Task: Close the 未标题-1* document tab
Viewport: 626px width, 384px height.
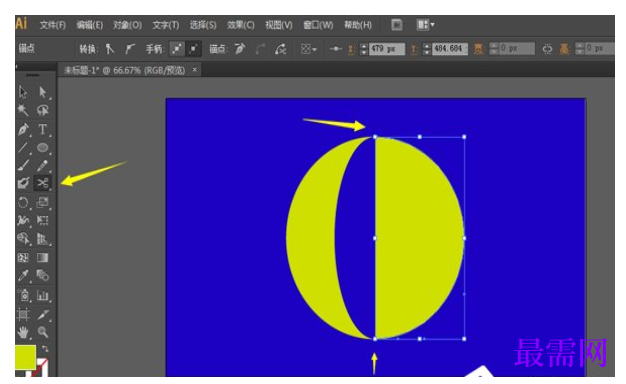Action: tap(195, 70)
